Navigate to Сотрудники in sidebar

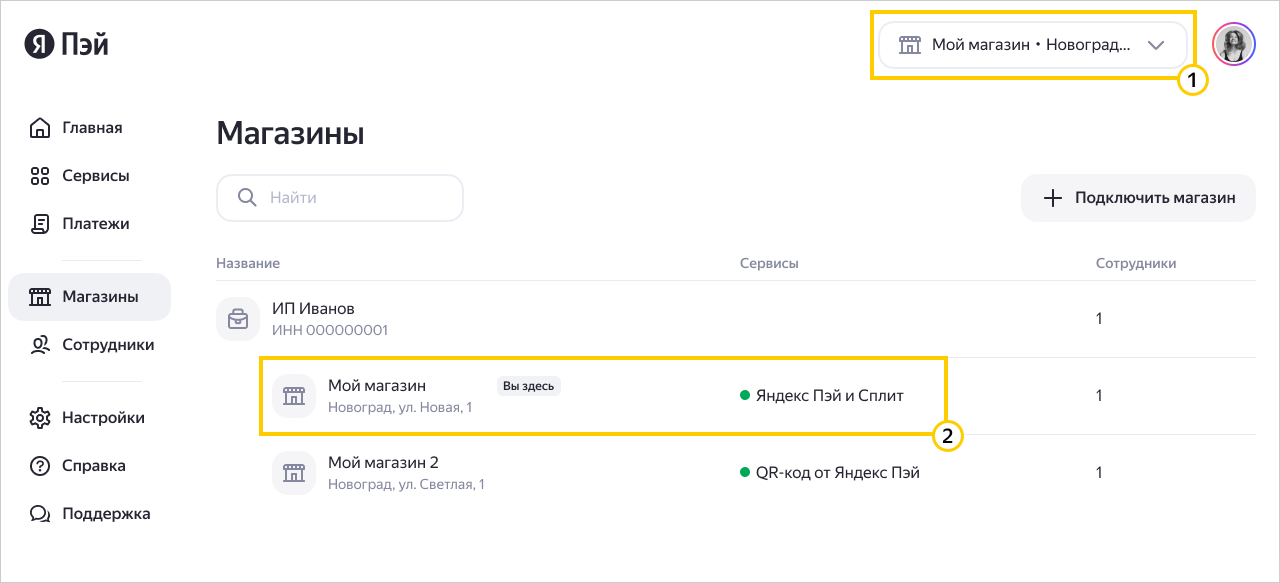click(x=107, y=345)
